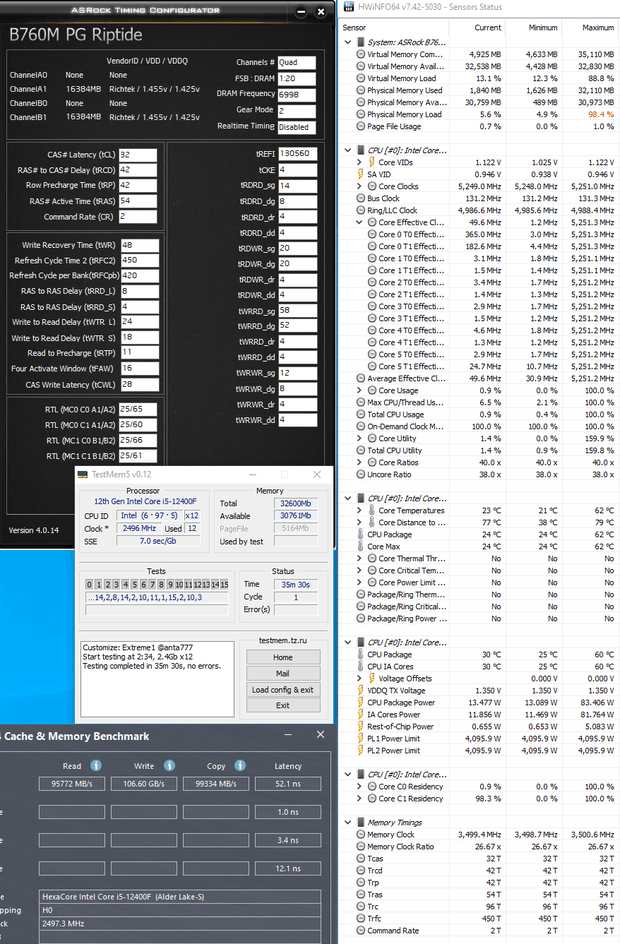Click the Total 32600Mb memory field in TestMem5
This screenshot has height=944, width=620.
click(295, 503)
